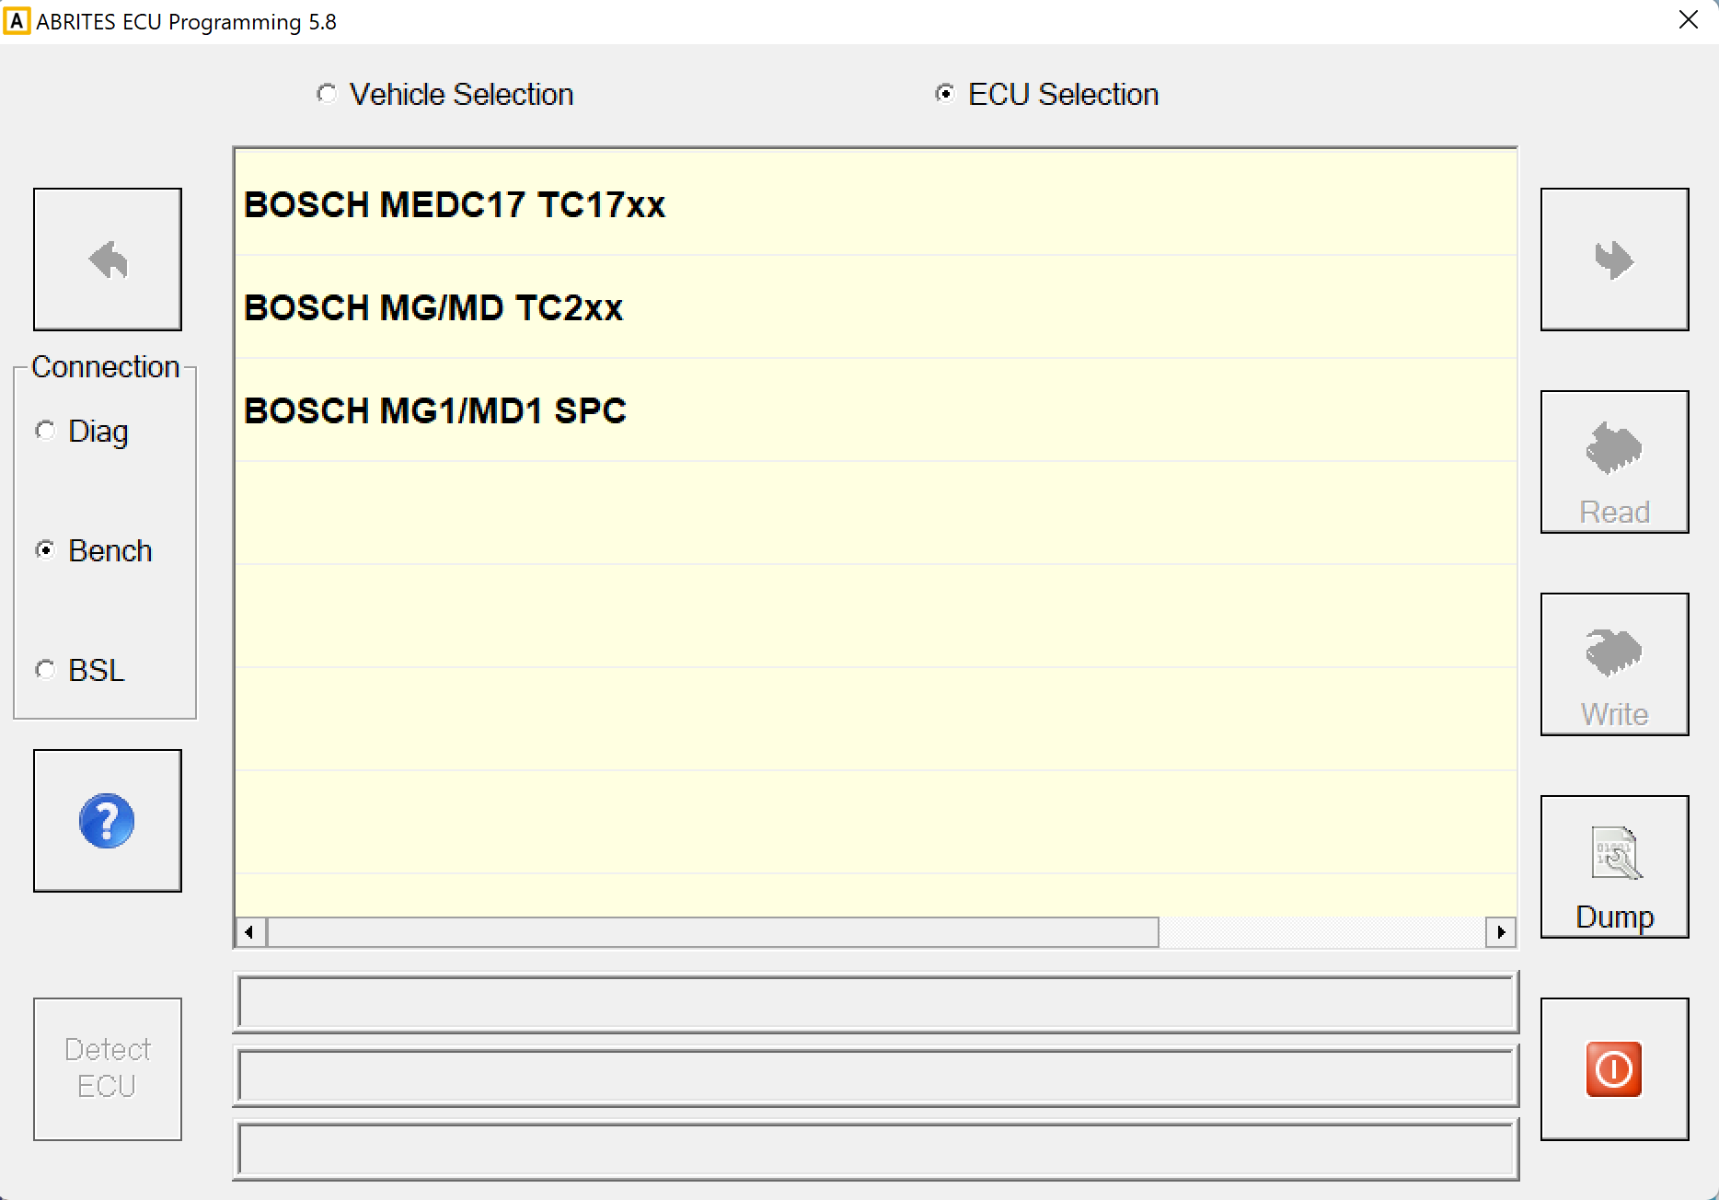Click the blue help question mark
The height and width of the screenshot is (1200, 1719).
(107, 820)
